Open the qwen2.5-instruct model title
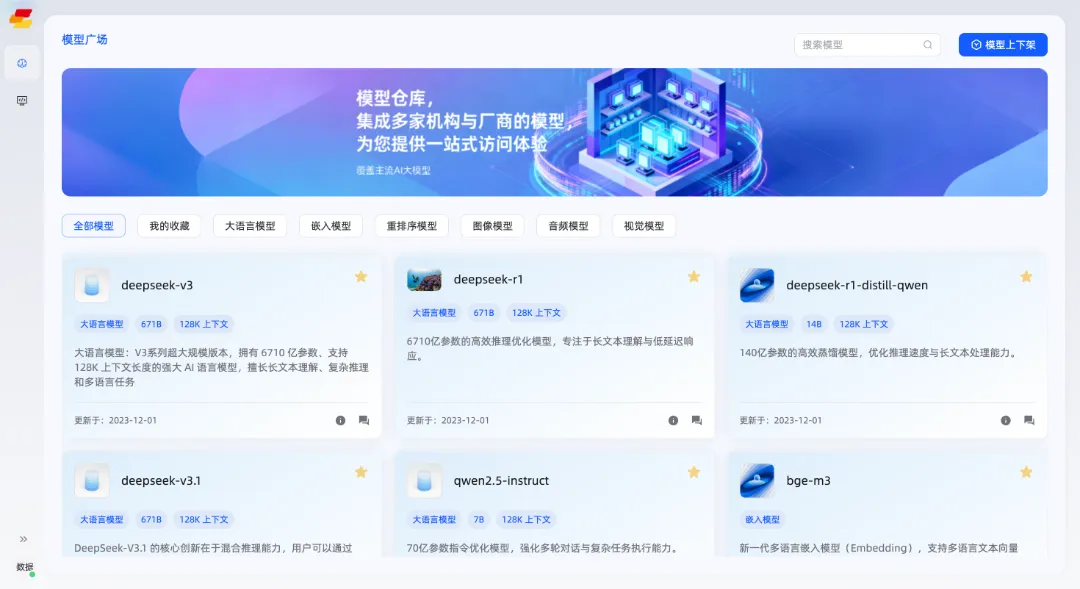Screen dimensions: 1080x589 tap(501, 481)
